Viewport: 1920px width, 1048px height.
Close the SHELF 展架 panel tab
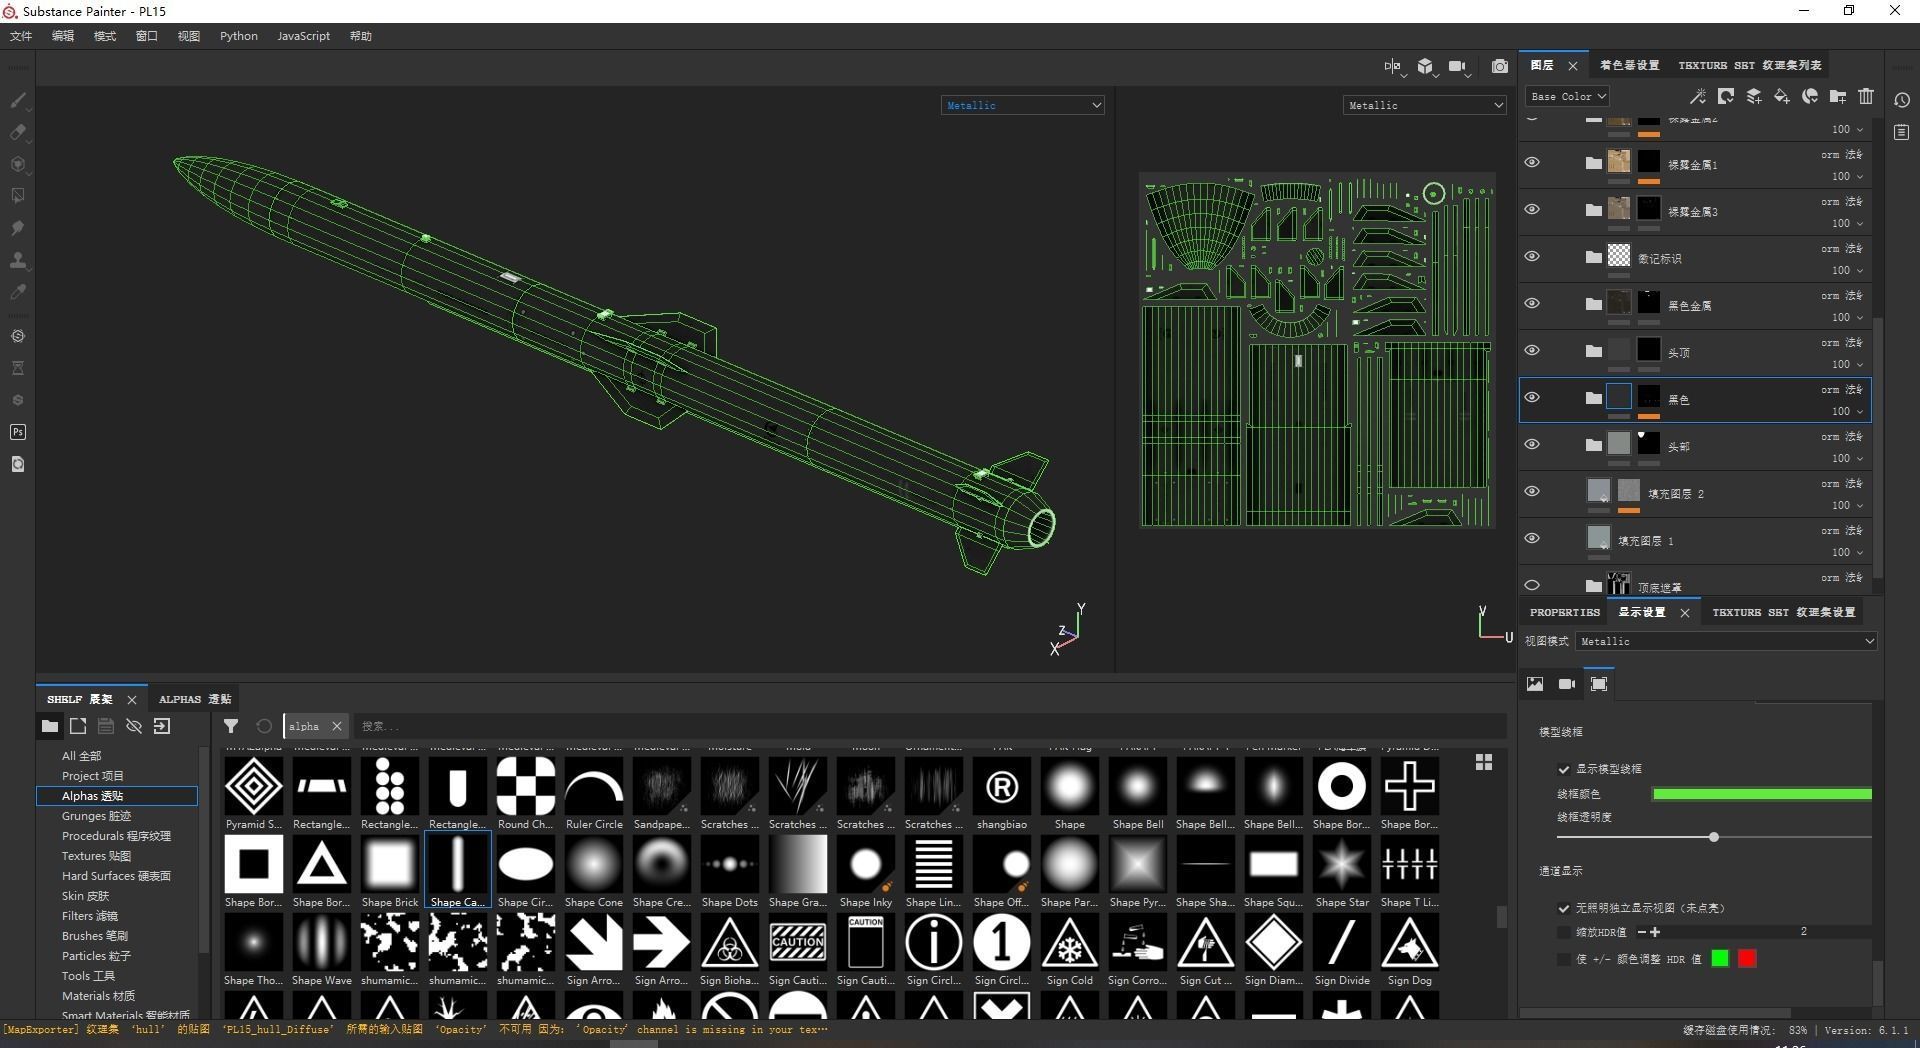pyautogui.click(x=131, y=700)
